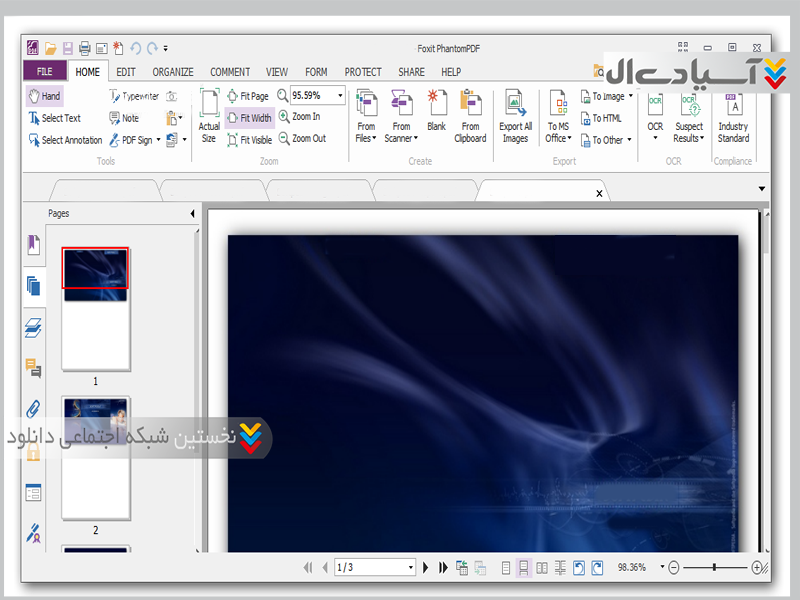Click the Zoom In button

click(299, 117)
